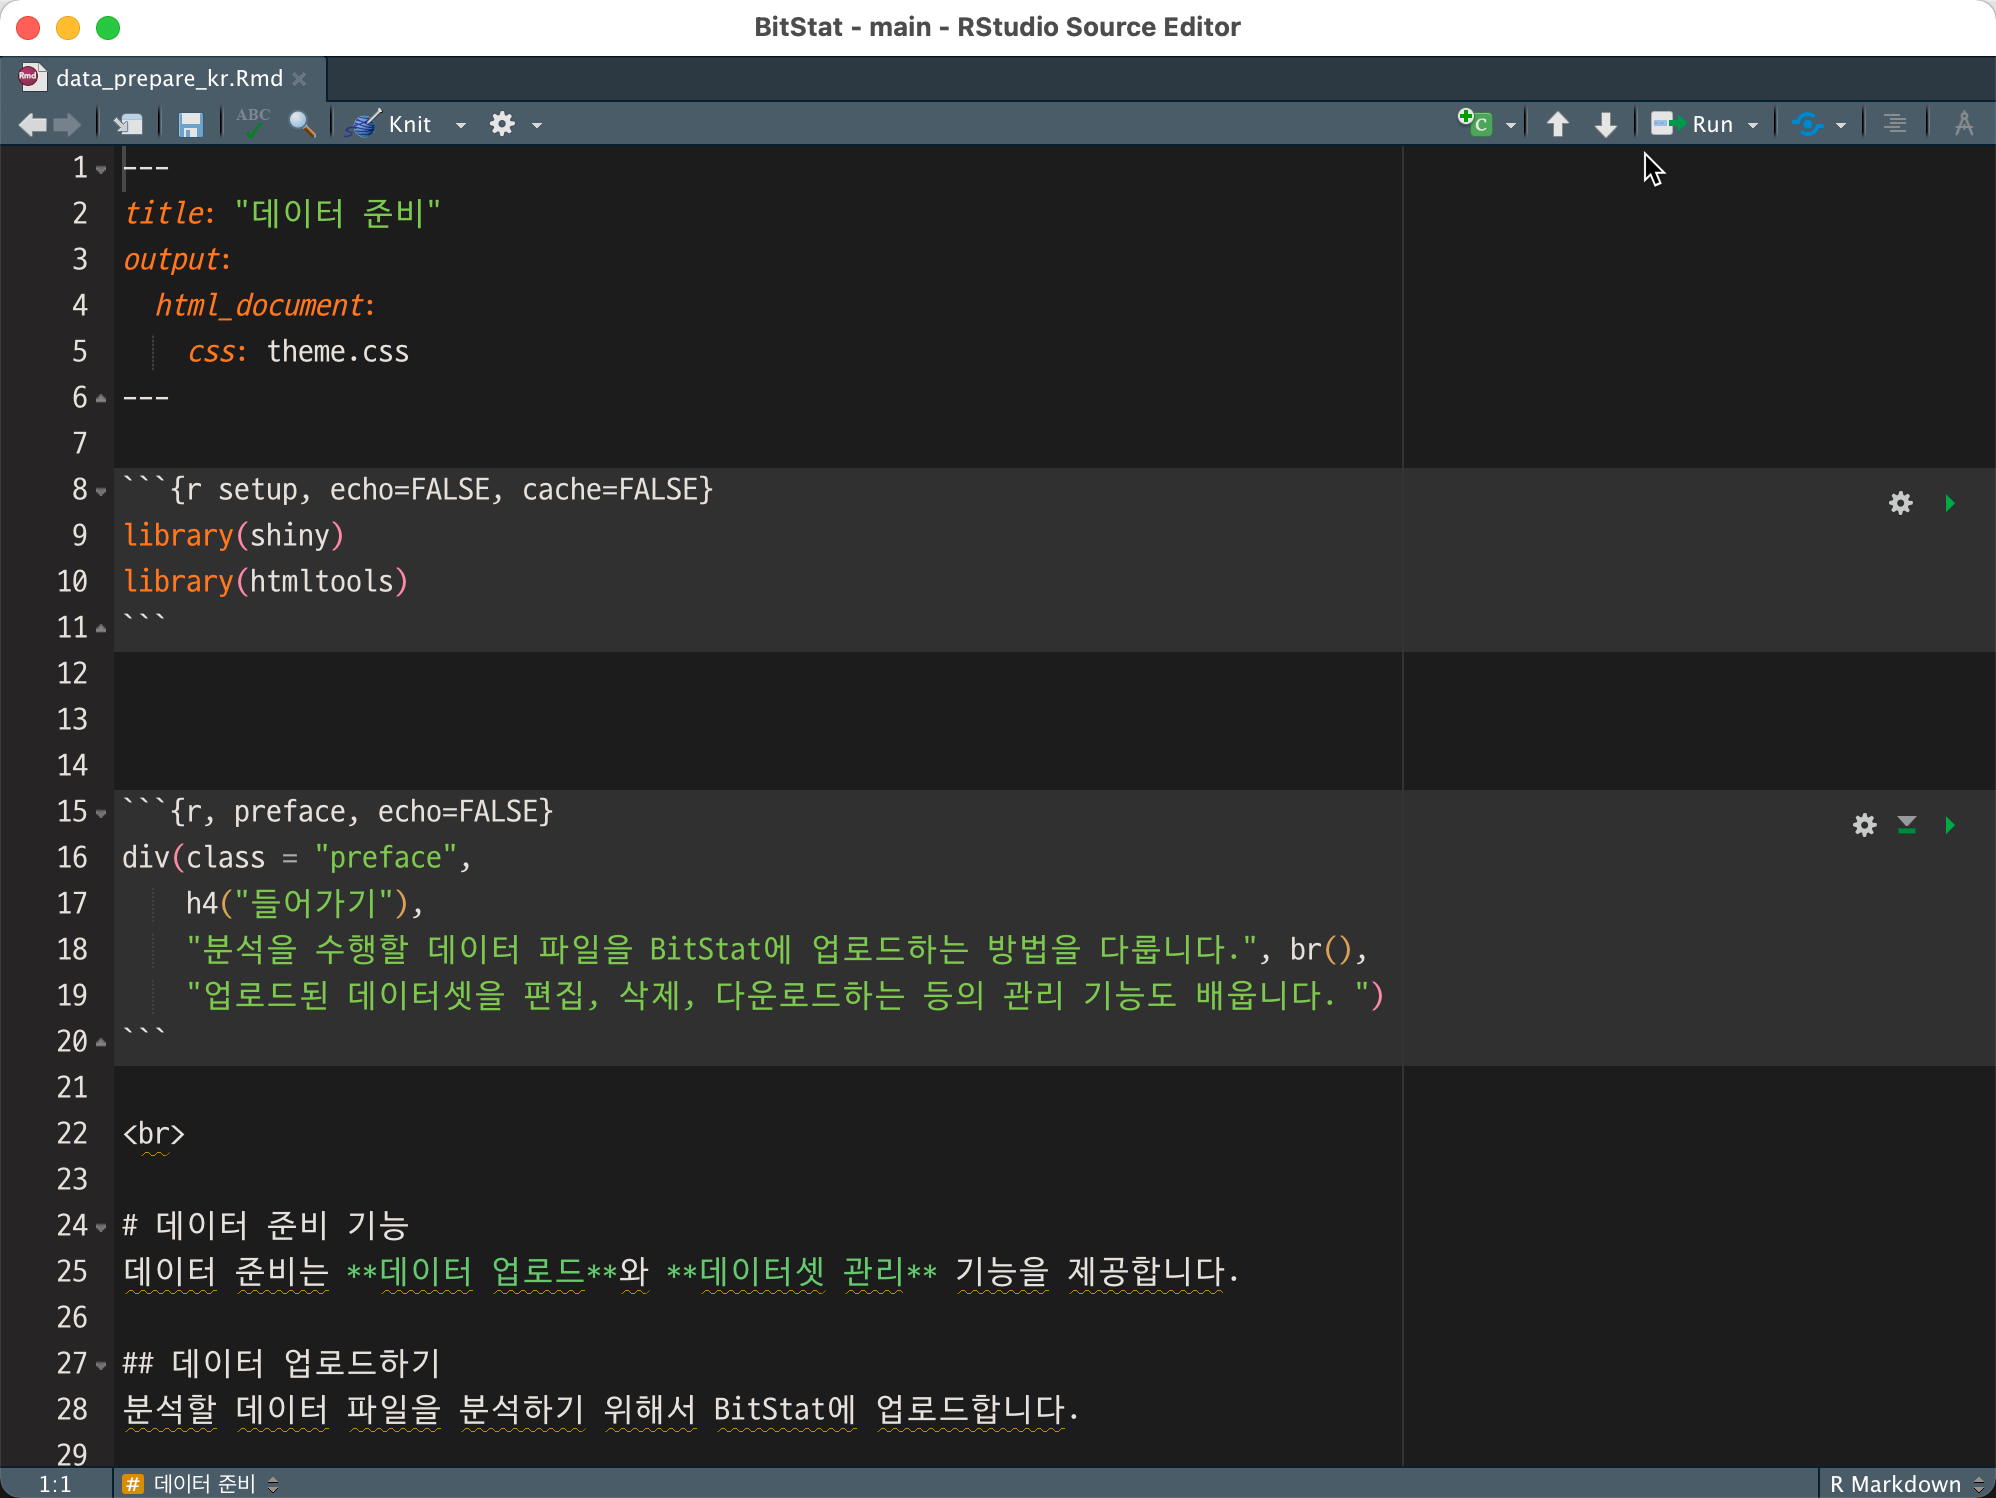Close the data_prepare_kr.Rmd tab

[x=299, y=78]
